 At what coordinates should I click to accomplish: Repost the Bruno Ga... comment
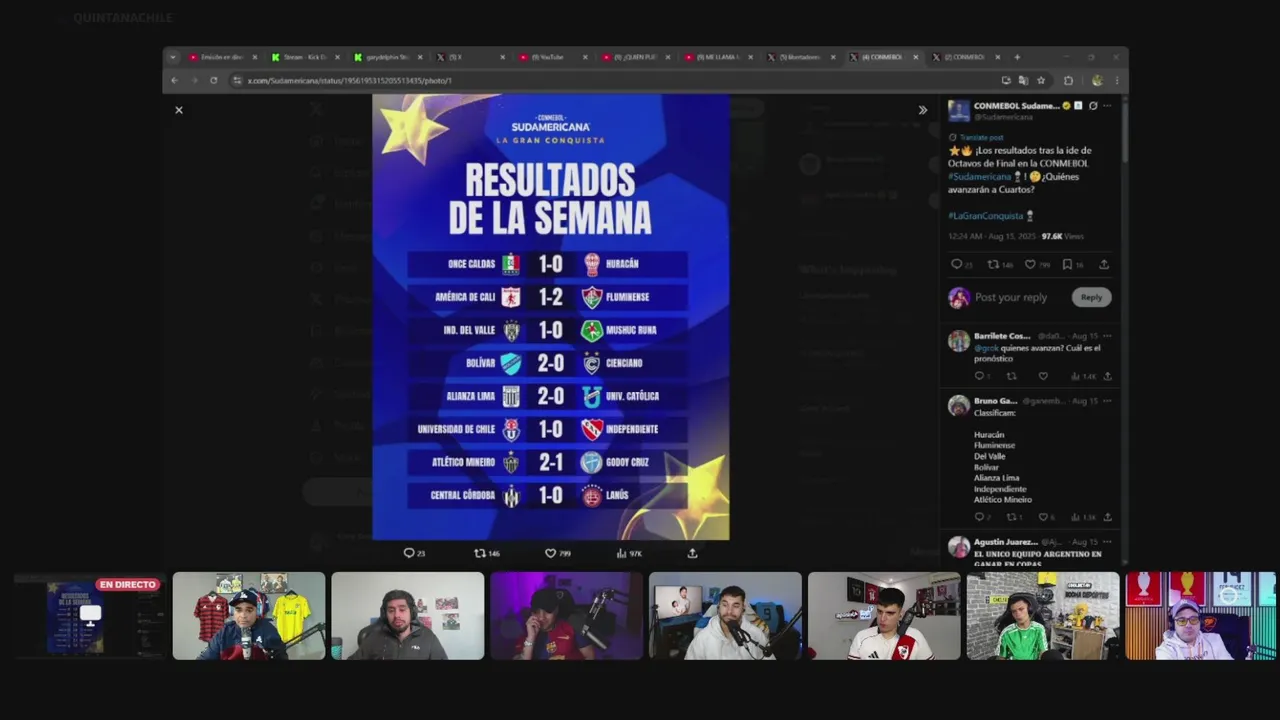coord(1011,517)
